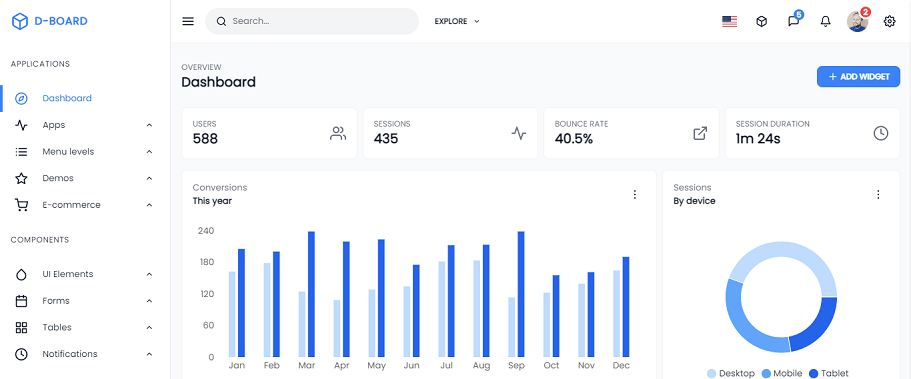Select Dashboard in the sidebar
Viewport: 911px width, 379px height.
[x=85, y=98]
